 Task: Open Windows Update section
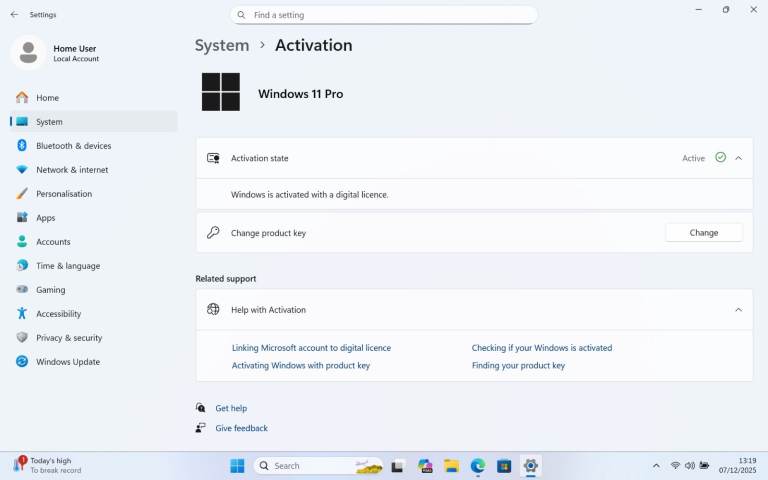pos(67,362)
